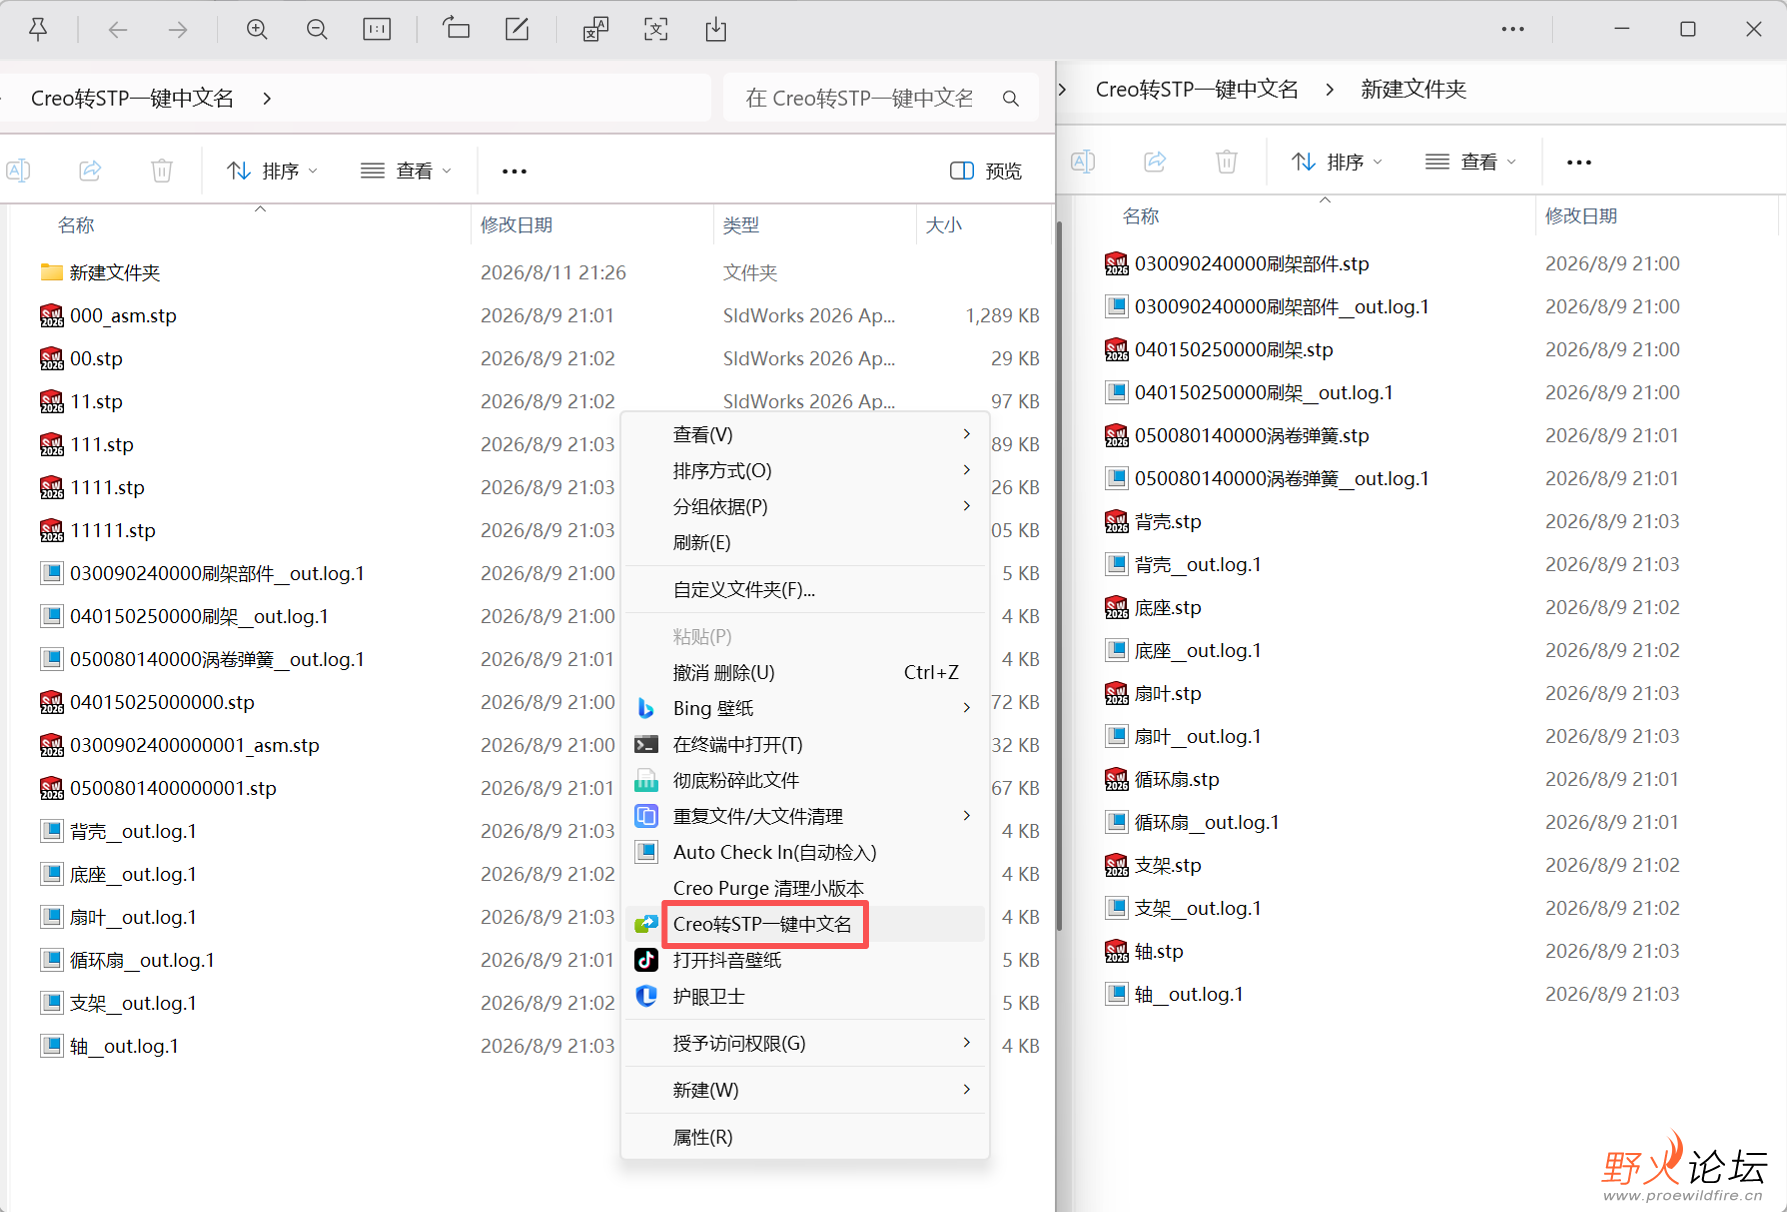This screenshot has width=1787, height=1212.
Task: Select Creo Purge 清理小版本 entry
Action: (x=805, y=888)
